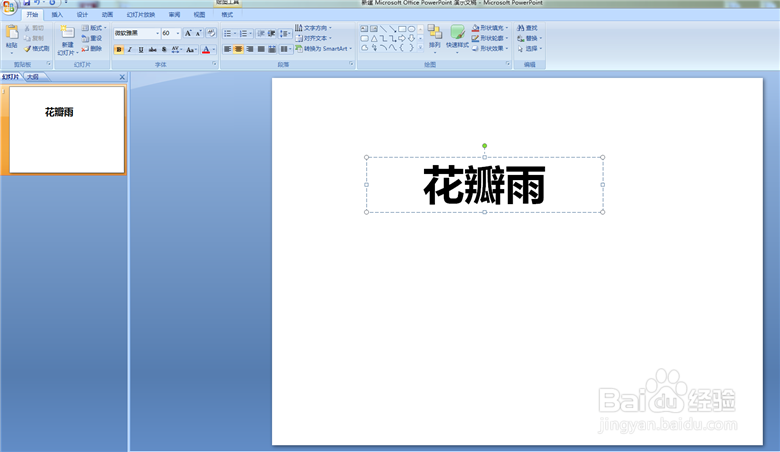Click the Line Spacing icon
Viewport: 780px width, 452px height.
pyautogui.click(x=285, y=33)
